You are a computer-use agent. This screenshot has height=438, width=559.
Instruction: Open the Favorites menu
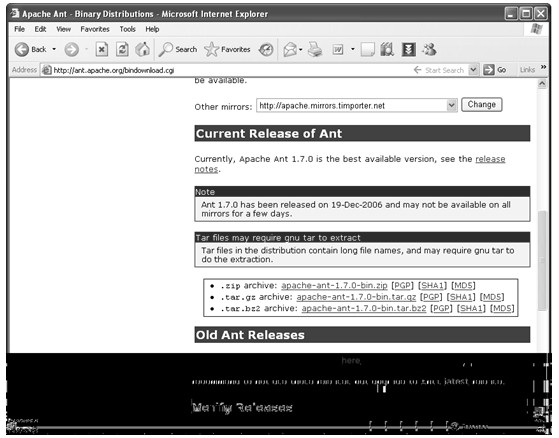95,29
